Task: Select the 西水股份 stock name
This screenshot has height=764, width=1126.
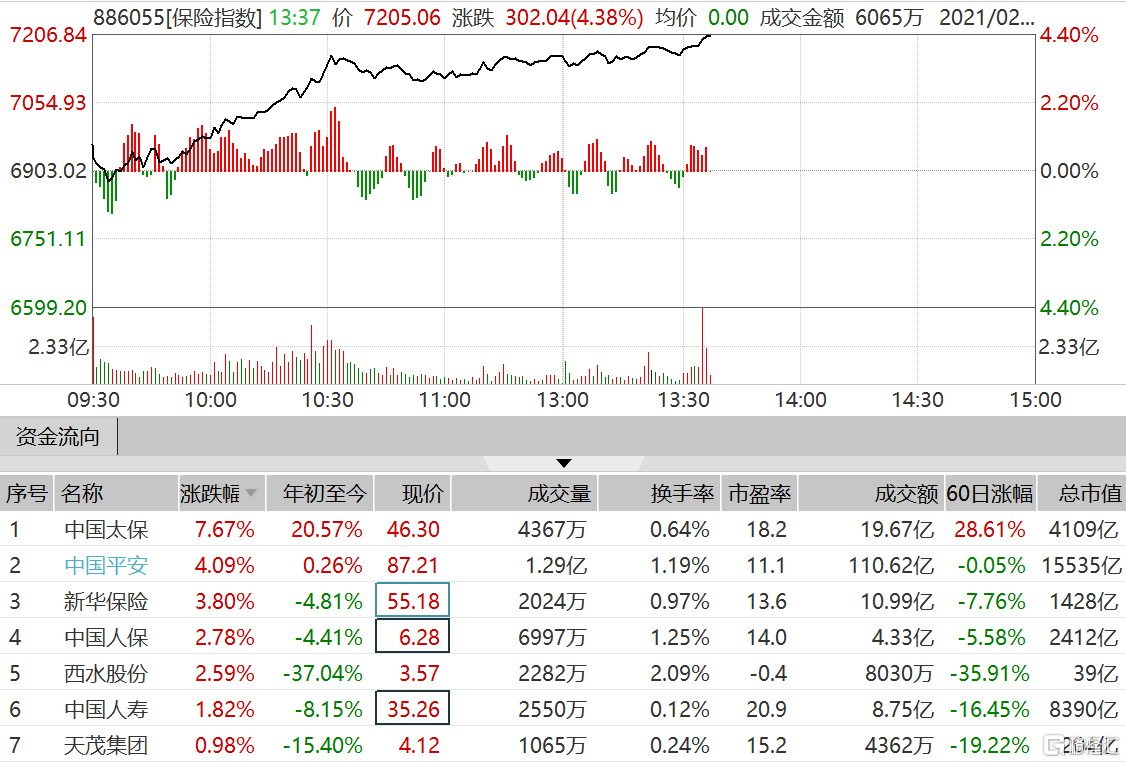Action: pyautogui.click(x=106, y=674)
